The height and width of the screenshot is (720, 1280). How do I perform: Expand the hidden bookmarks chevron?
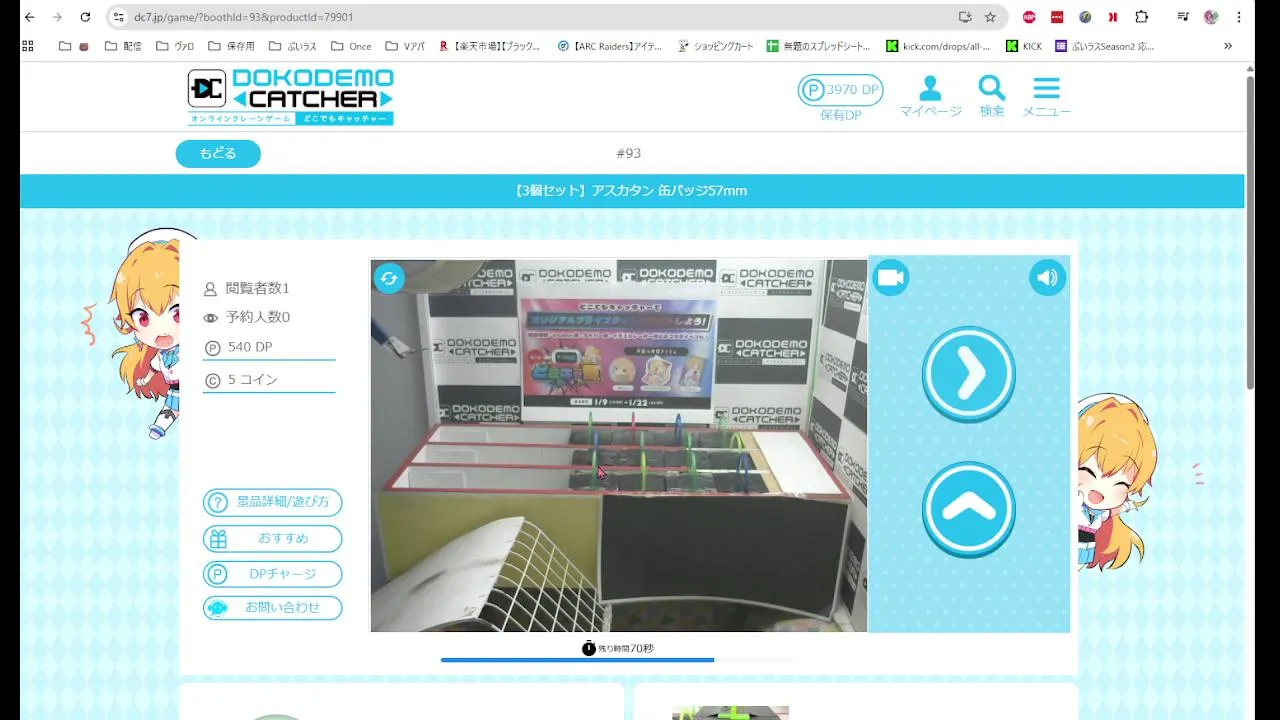tap(1228, 46)
